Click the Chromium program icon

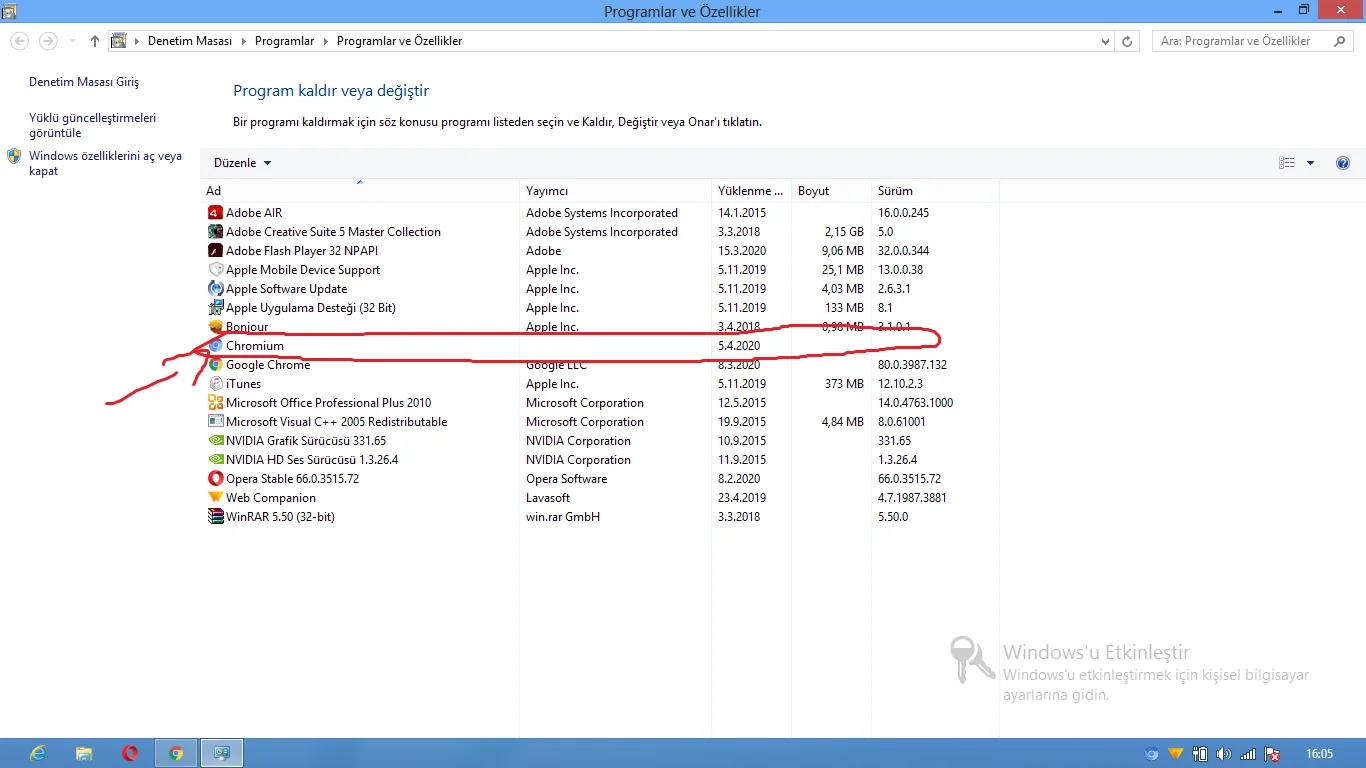(215, 346)
